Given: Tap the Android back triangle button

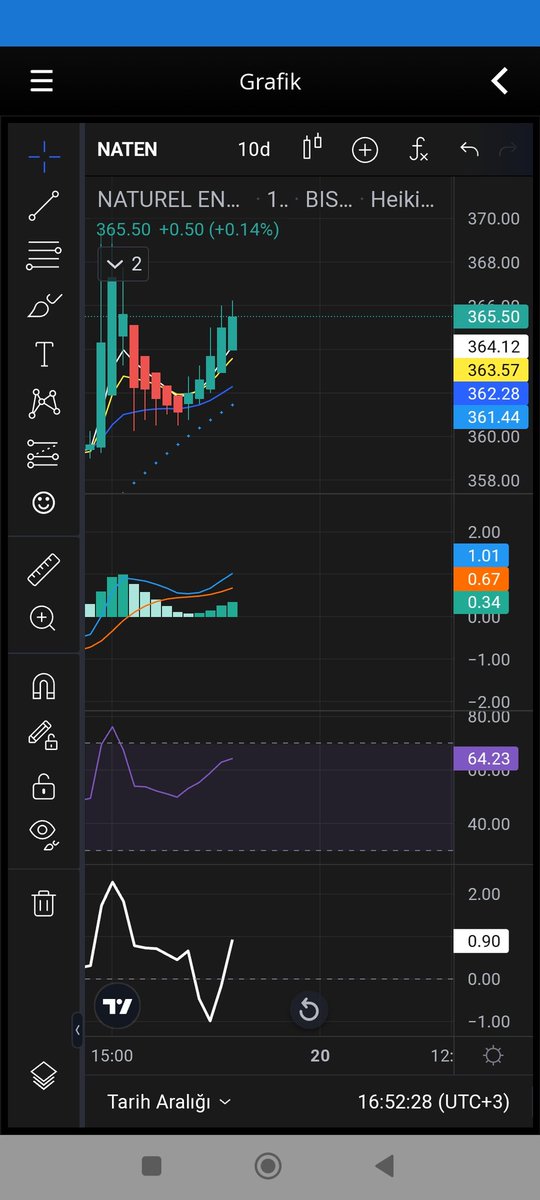Looking at the screenshot, I should 383,1166.
